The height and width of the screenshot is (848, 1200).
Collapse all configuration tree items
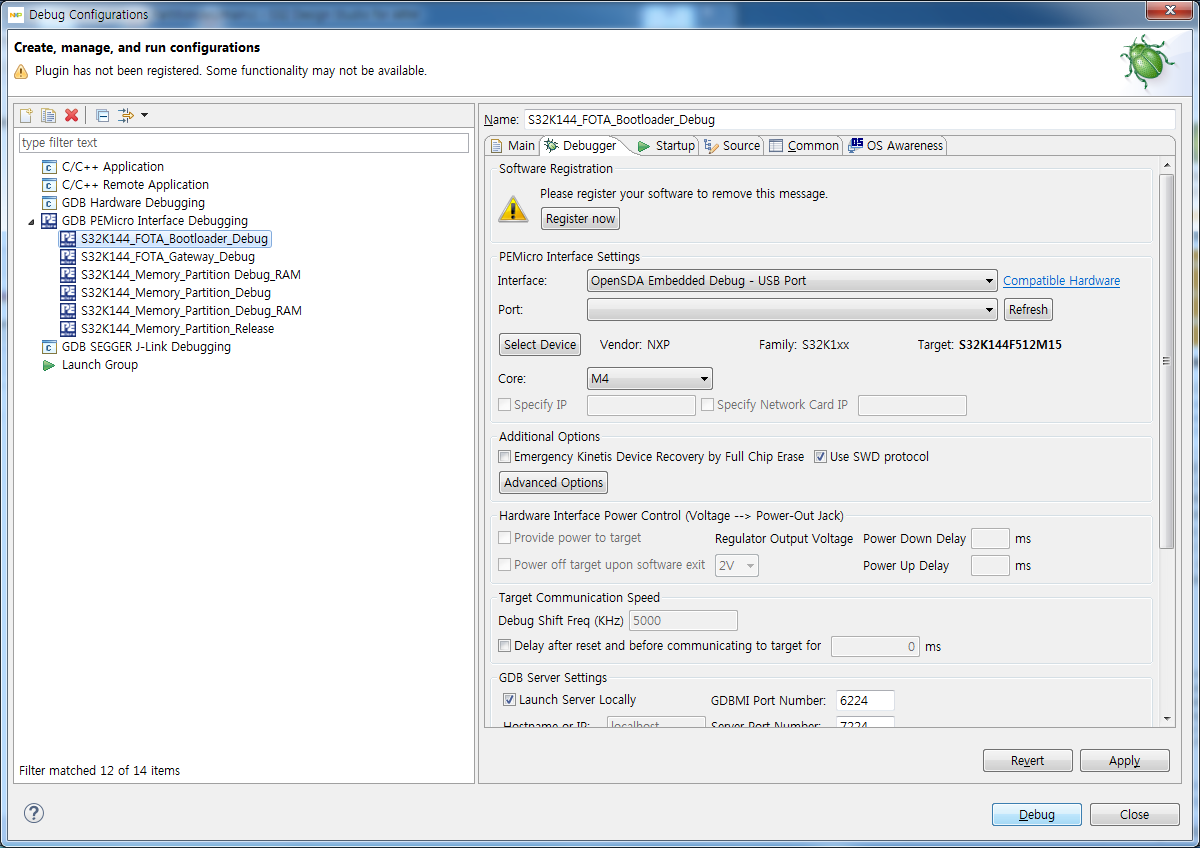click(x=101, y=115)
